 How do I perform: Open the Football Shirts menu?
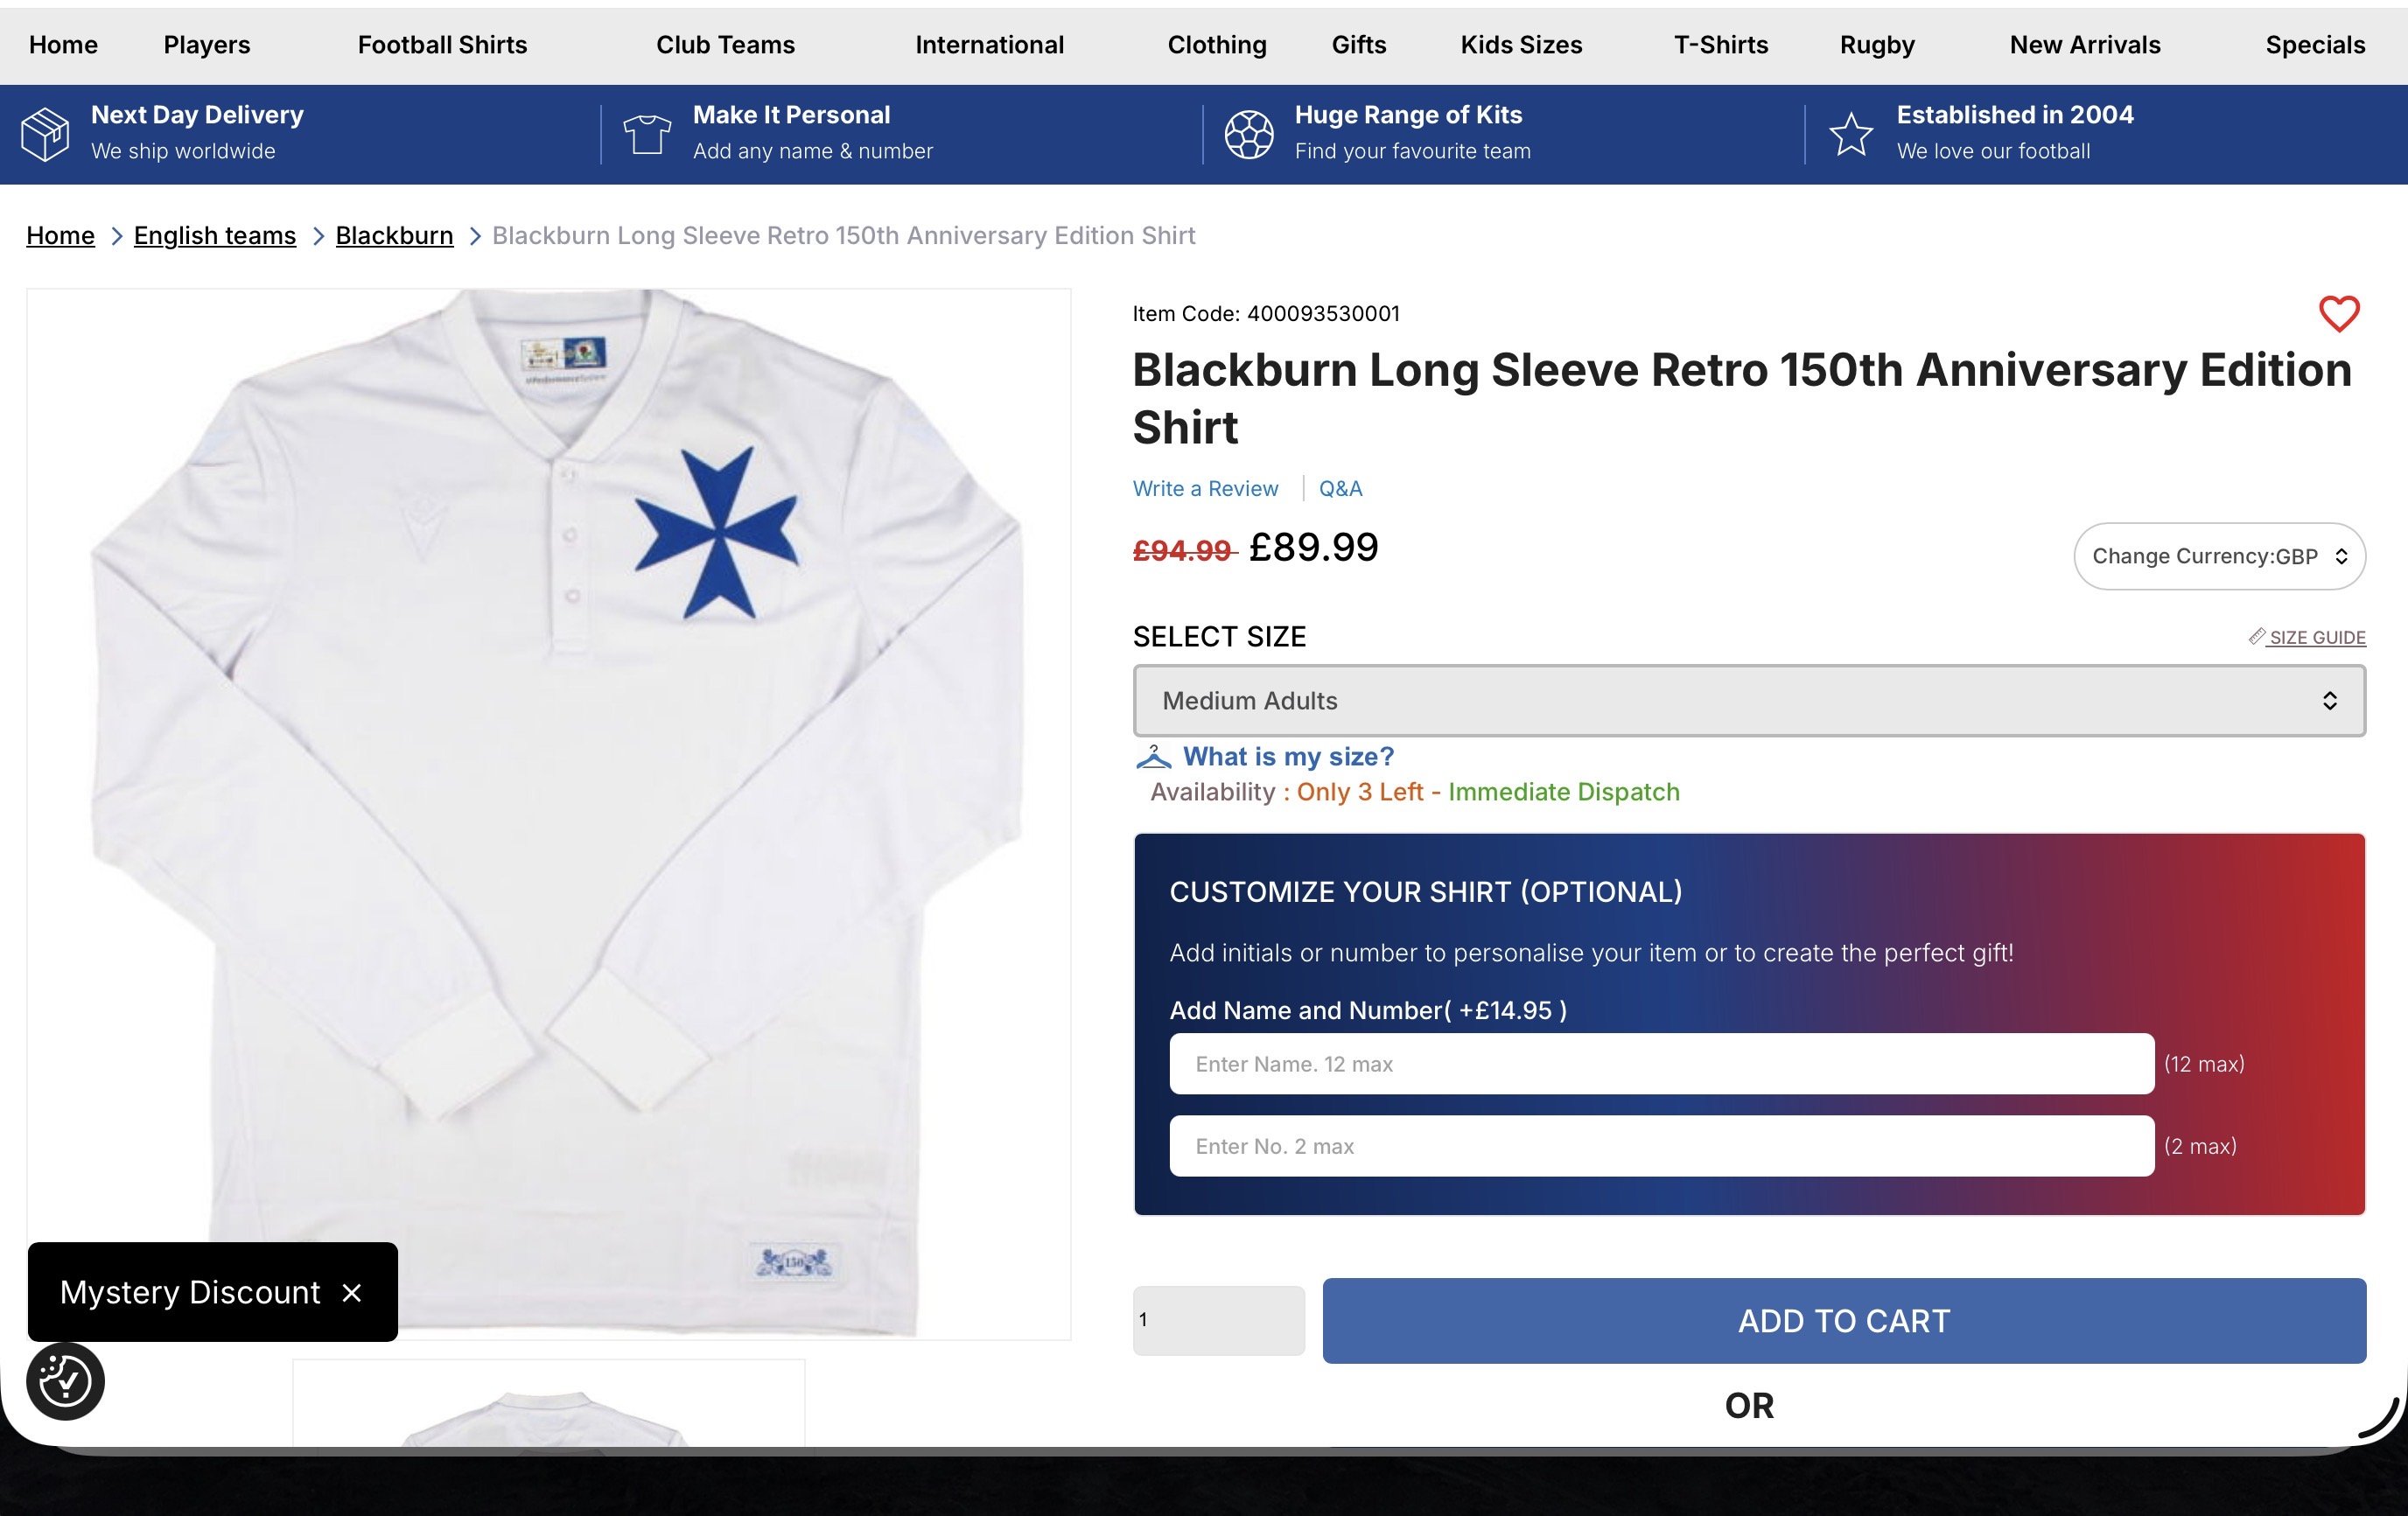[x=442, y=45]
